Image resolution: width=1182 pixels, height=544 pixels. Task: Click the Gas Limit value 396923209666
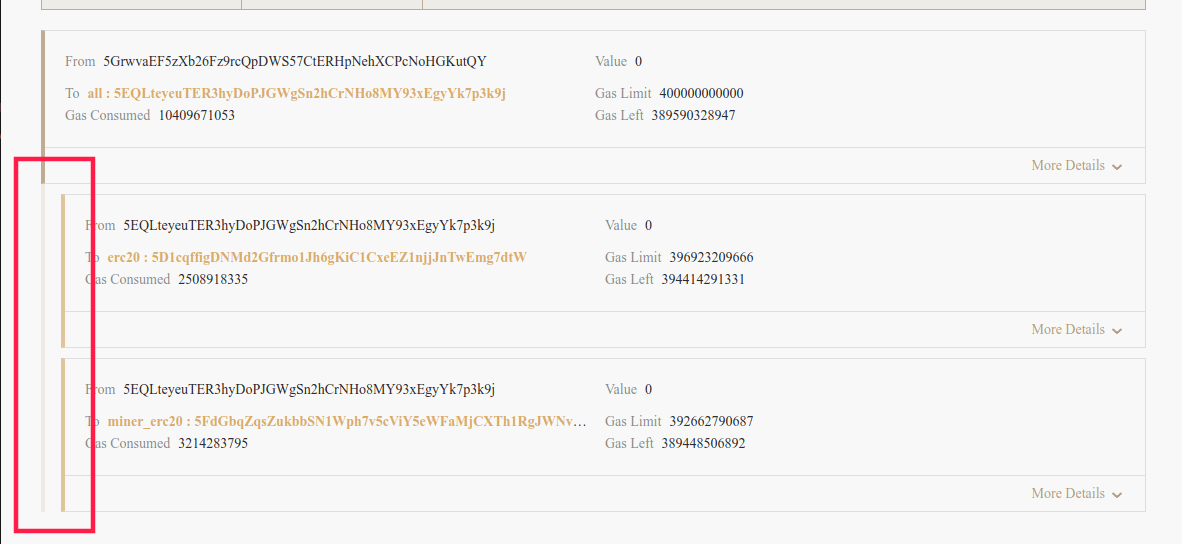[711, 257]
